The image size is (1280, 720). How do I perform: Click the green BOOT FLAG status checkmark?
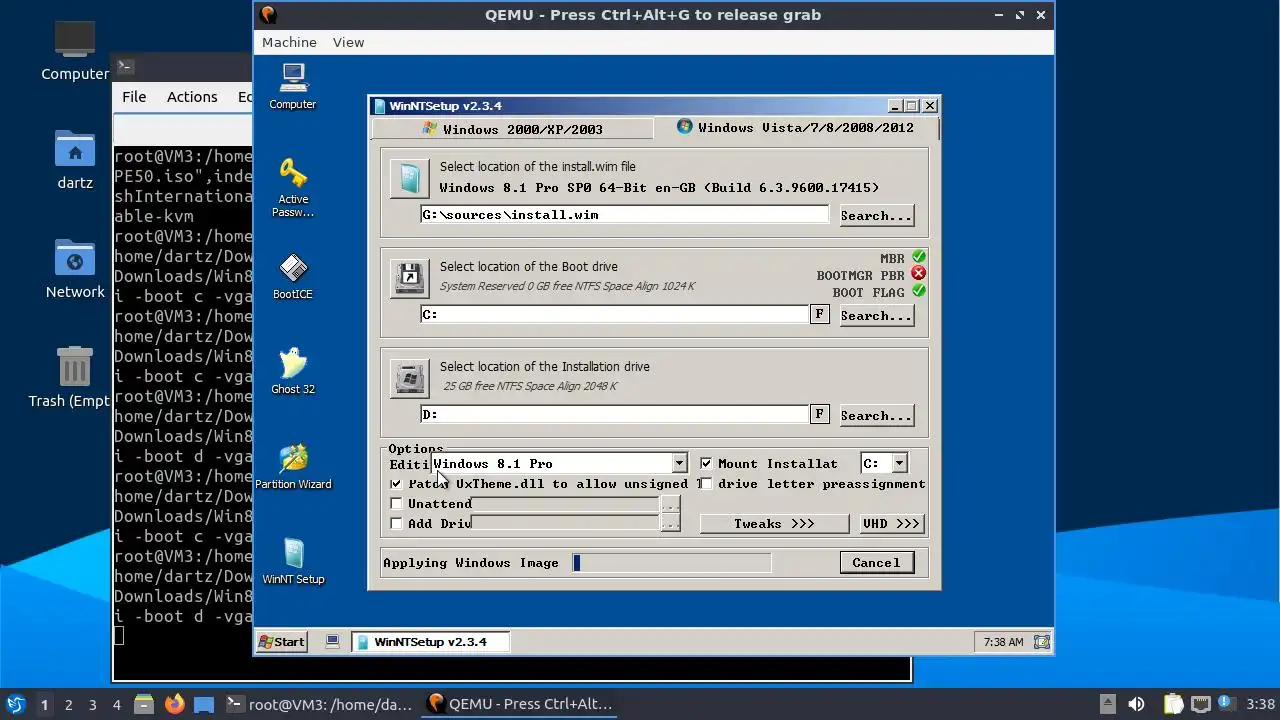coord(918,291)
